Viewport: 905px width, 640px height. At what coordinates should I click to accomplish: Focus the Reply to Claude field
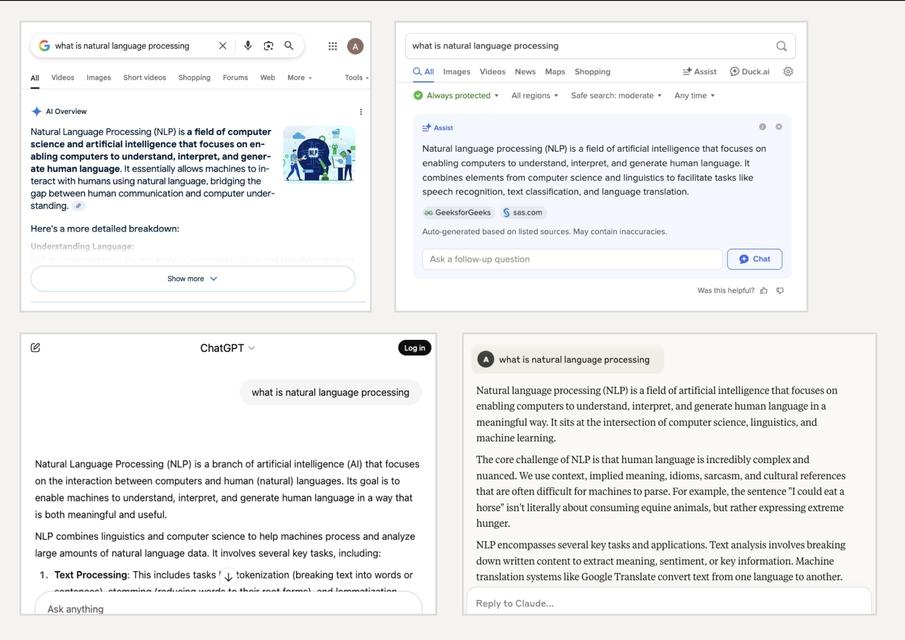pyautogui.click(x=670, y=603)
